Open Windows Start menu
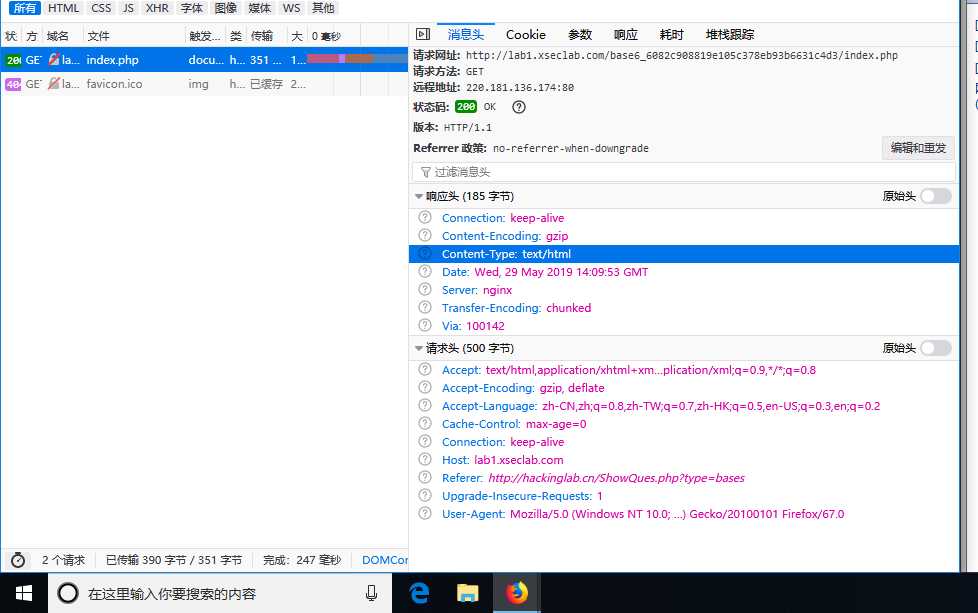The width and height of the screenshot is (978, 613). (24, 593)
